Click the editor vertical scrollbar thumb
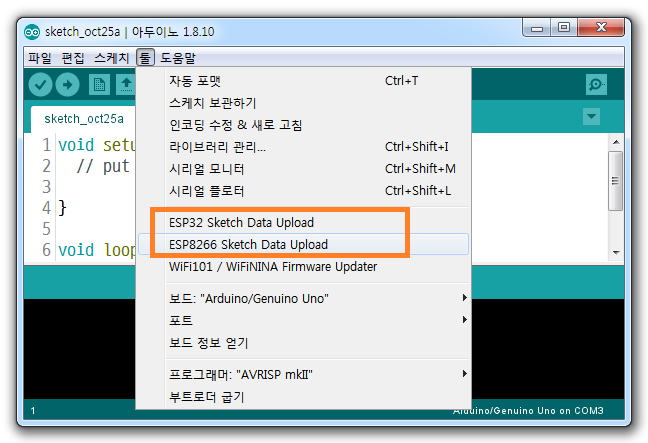The height and width of the screenshot is (443, 648). [x=616, y=181]
